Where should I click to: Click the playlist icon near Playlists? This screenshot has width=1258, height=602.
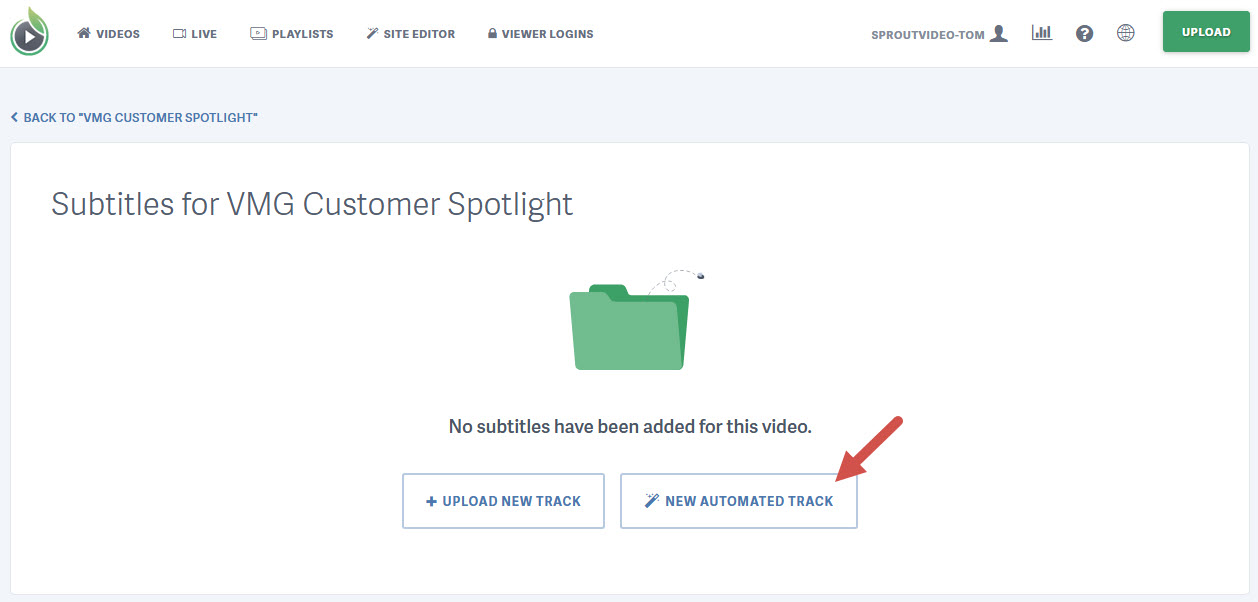[x=257, y=32]
